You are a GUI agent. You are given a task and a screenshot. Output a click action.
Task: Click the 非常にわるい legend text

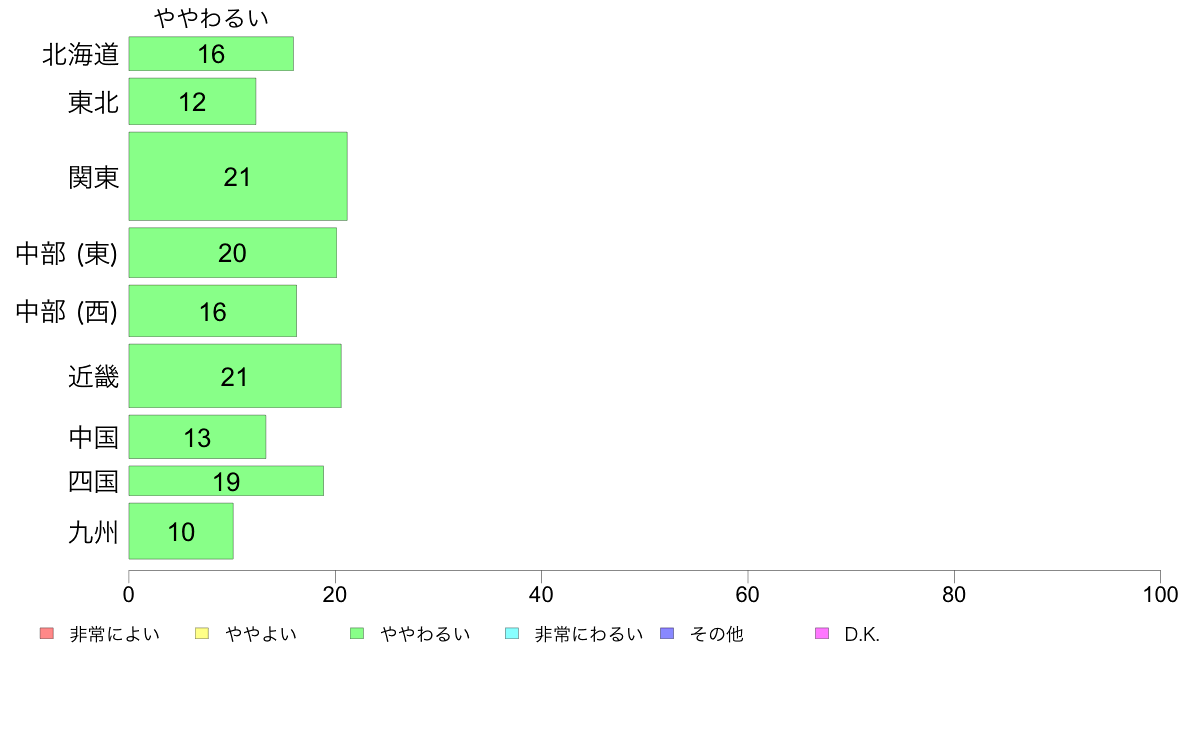(x=589, y=634)
